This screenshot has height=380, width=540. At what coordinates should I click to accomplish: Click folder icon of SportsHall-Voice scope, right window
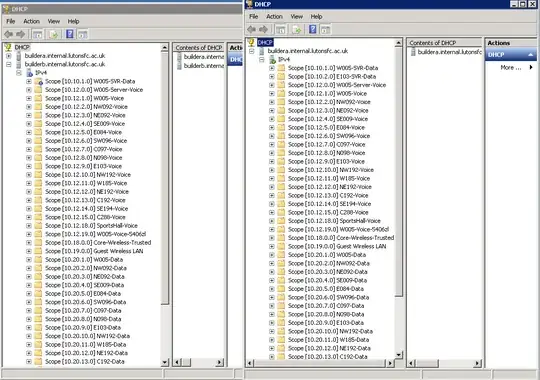(x=281, y=221)
